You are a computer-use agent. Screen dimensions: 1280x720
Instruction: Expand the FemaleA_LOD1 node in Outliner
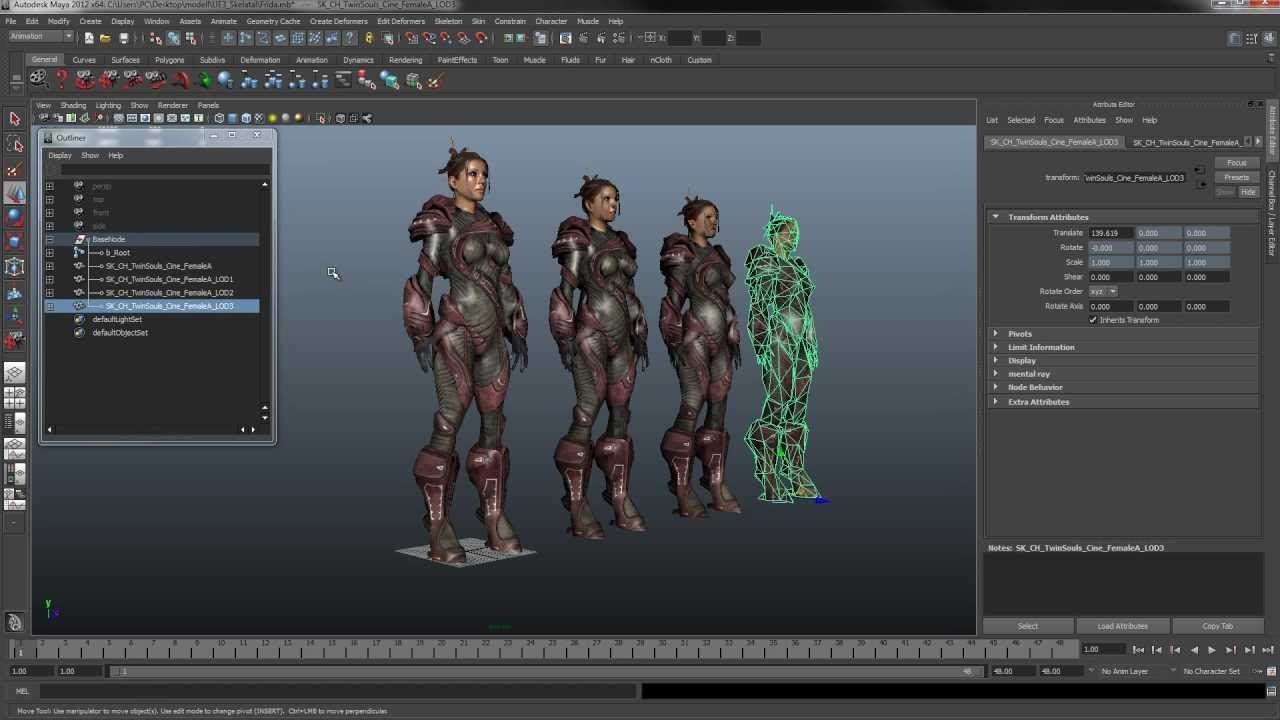pyautogui.click(x=50, y=279)
